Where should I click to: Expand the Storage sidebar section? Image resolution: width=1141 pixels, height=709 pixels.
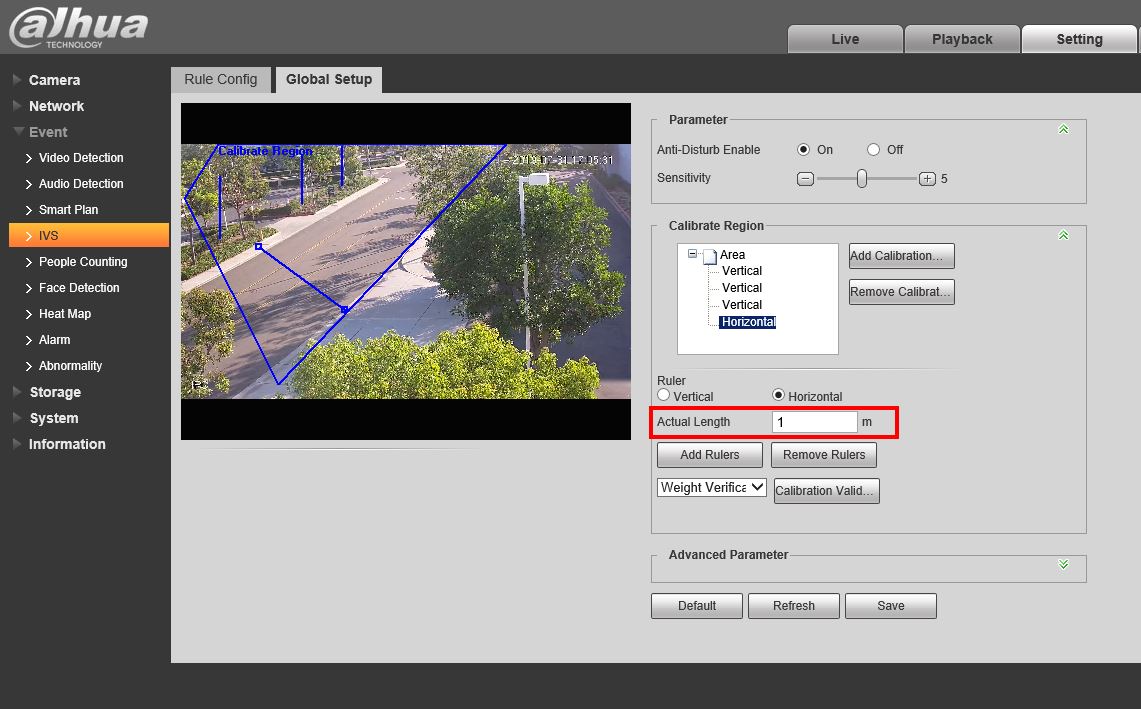coord(54,392)
